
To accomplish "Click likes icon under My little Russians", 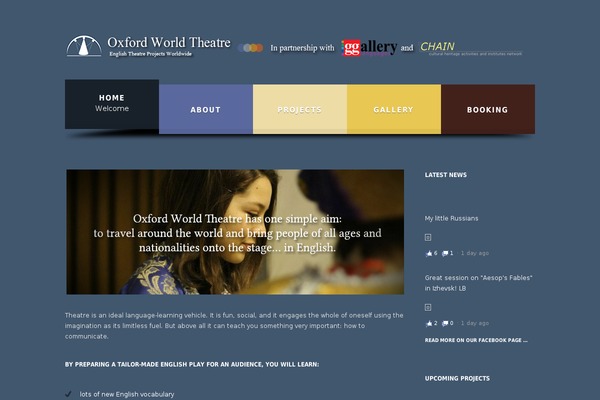I will click(429, 253).
